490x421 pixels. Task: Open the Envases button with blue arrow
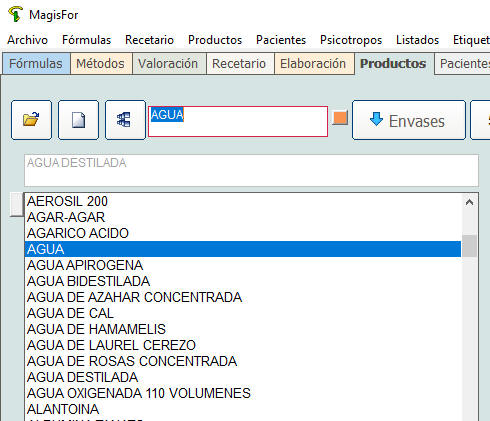409,120
